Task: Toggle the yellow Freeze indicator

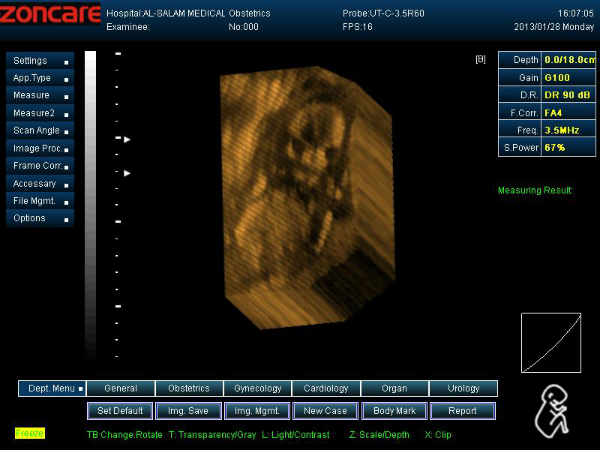Action: [30, 433]
